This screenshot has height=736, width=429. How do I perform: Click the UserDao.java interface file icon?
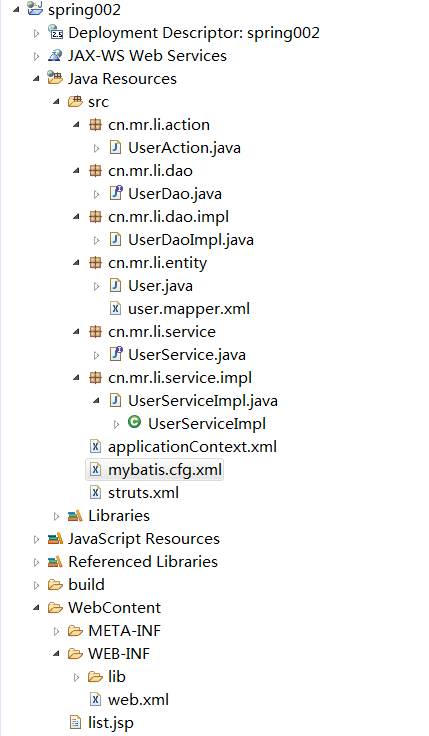coord(115,193)
